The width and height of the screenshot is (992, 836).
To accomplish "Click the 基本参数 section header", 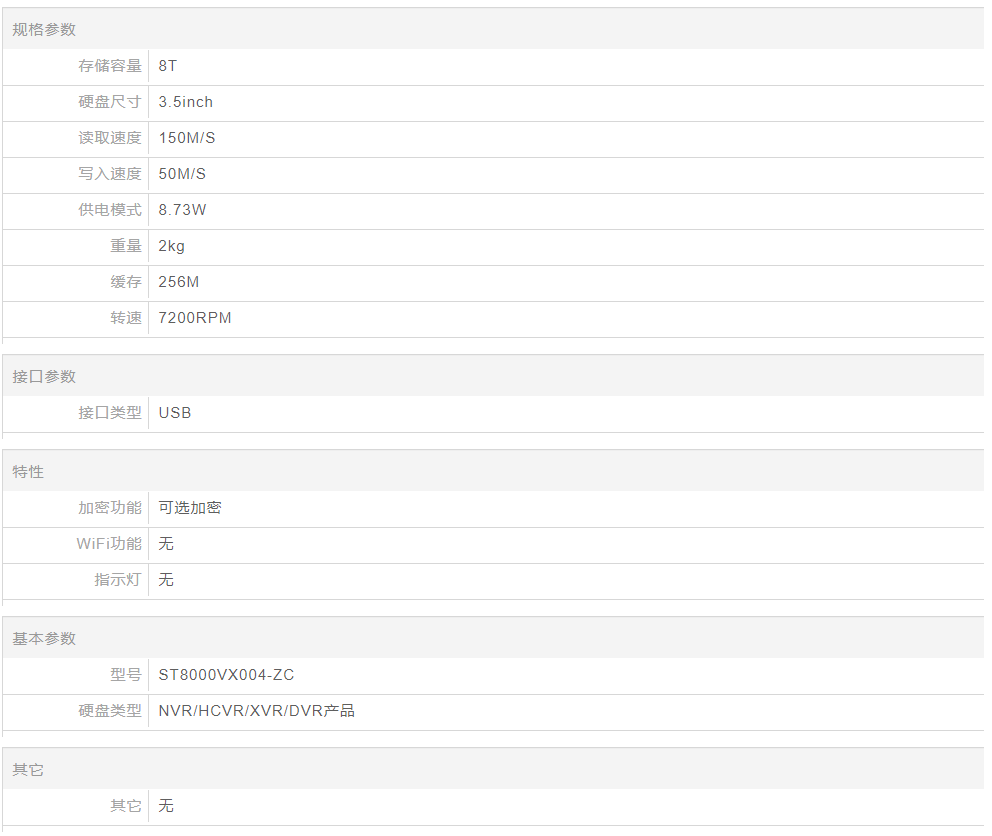I will pyautogui.click(x=44, y=639).
